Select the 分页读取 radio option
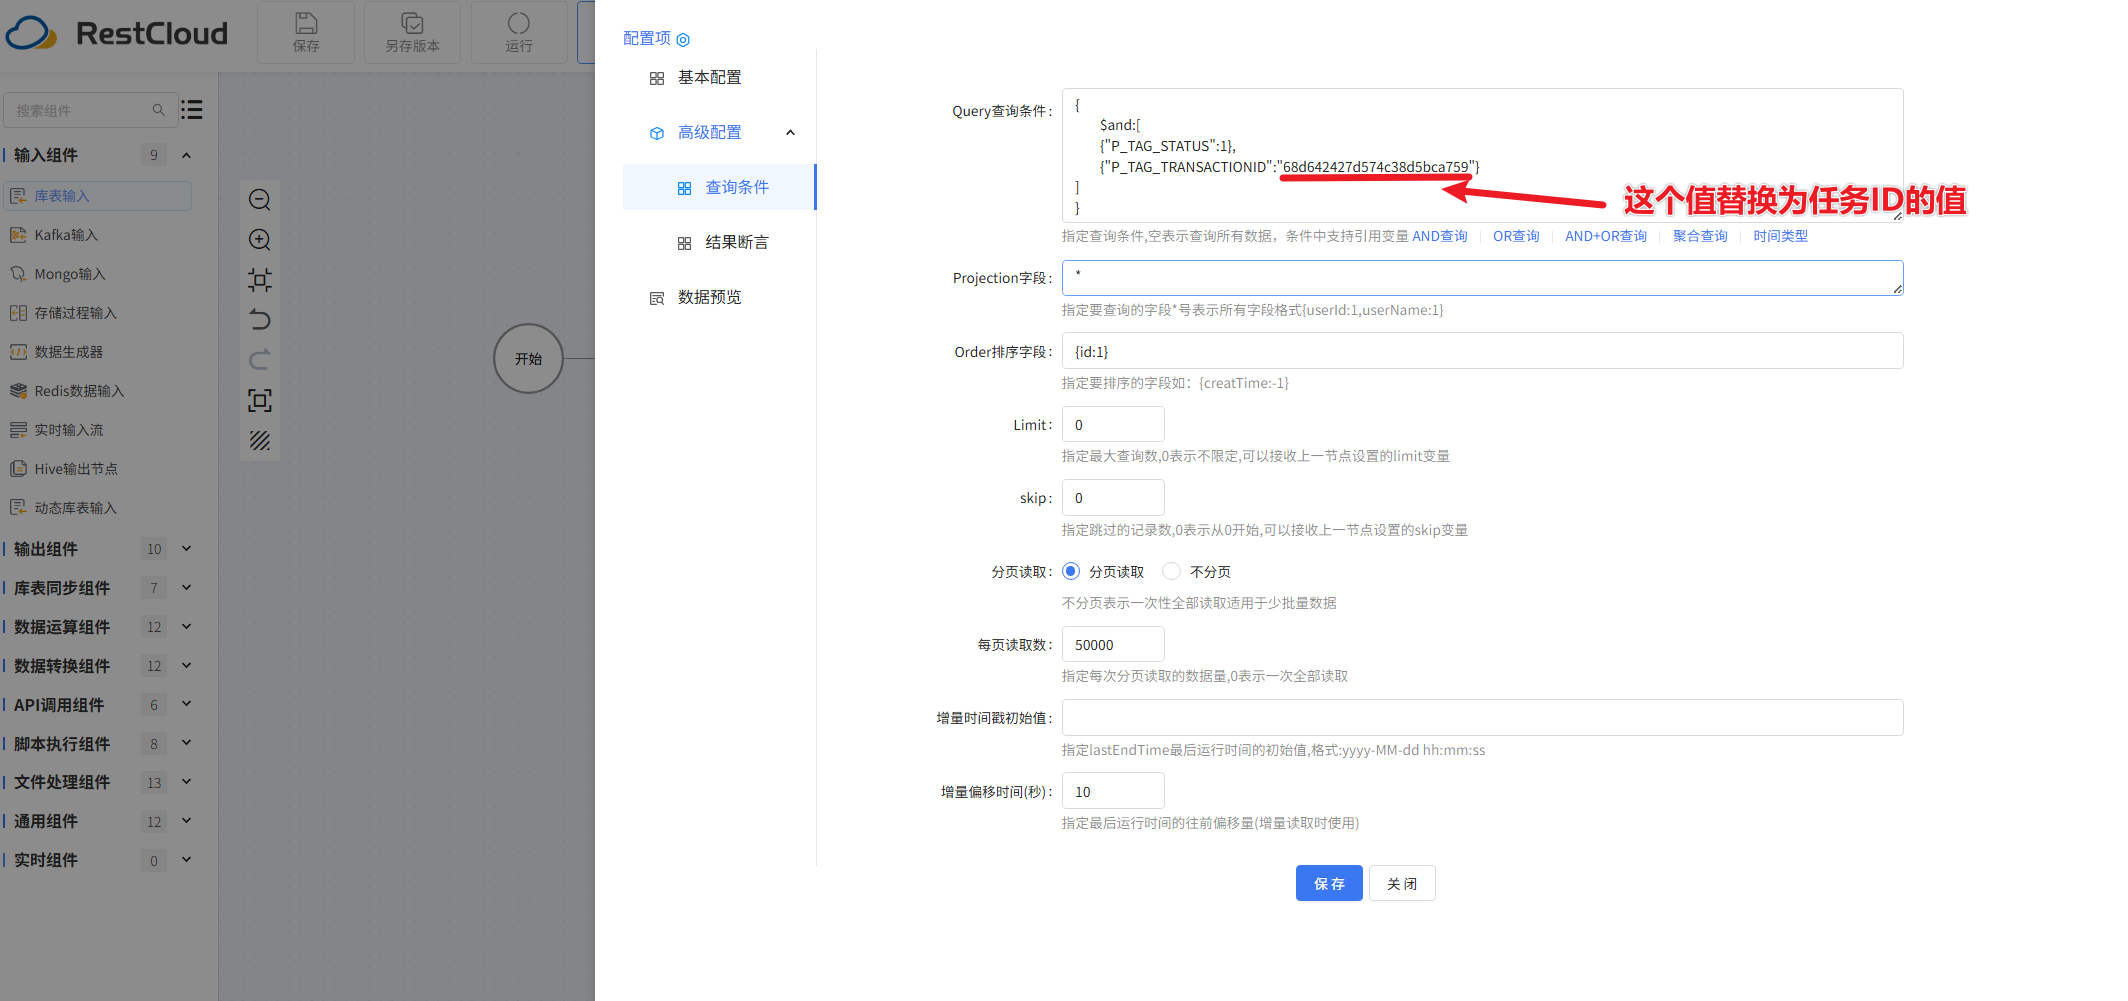This screenshot has height=1001, width=2128. click(1071, 571)
